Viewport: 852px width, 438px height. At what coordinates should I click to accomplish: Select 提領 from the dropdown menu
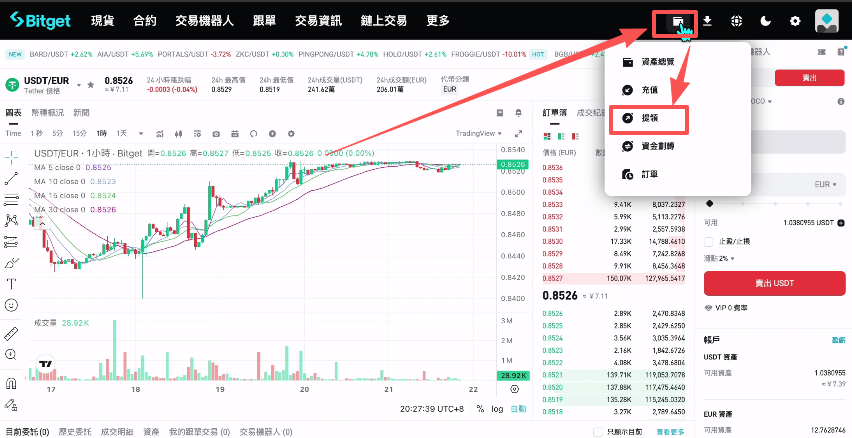tap(650, 118)
